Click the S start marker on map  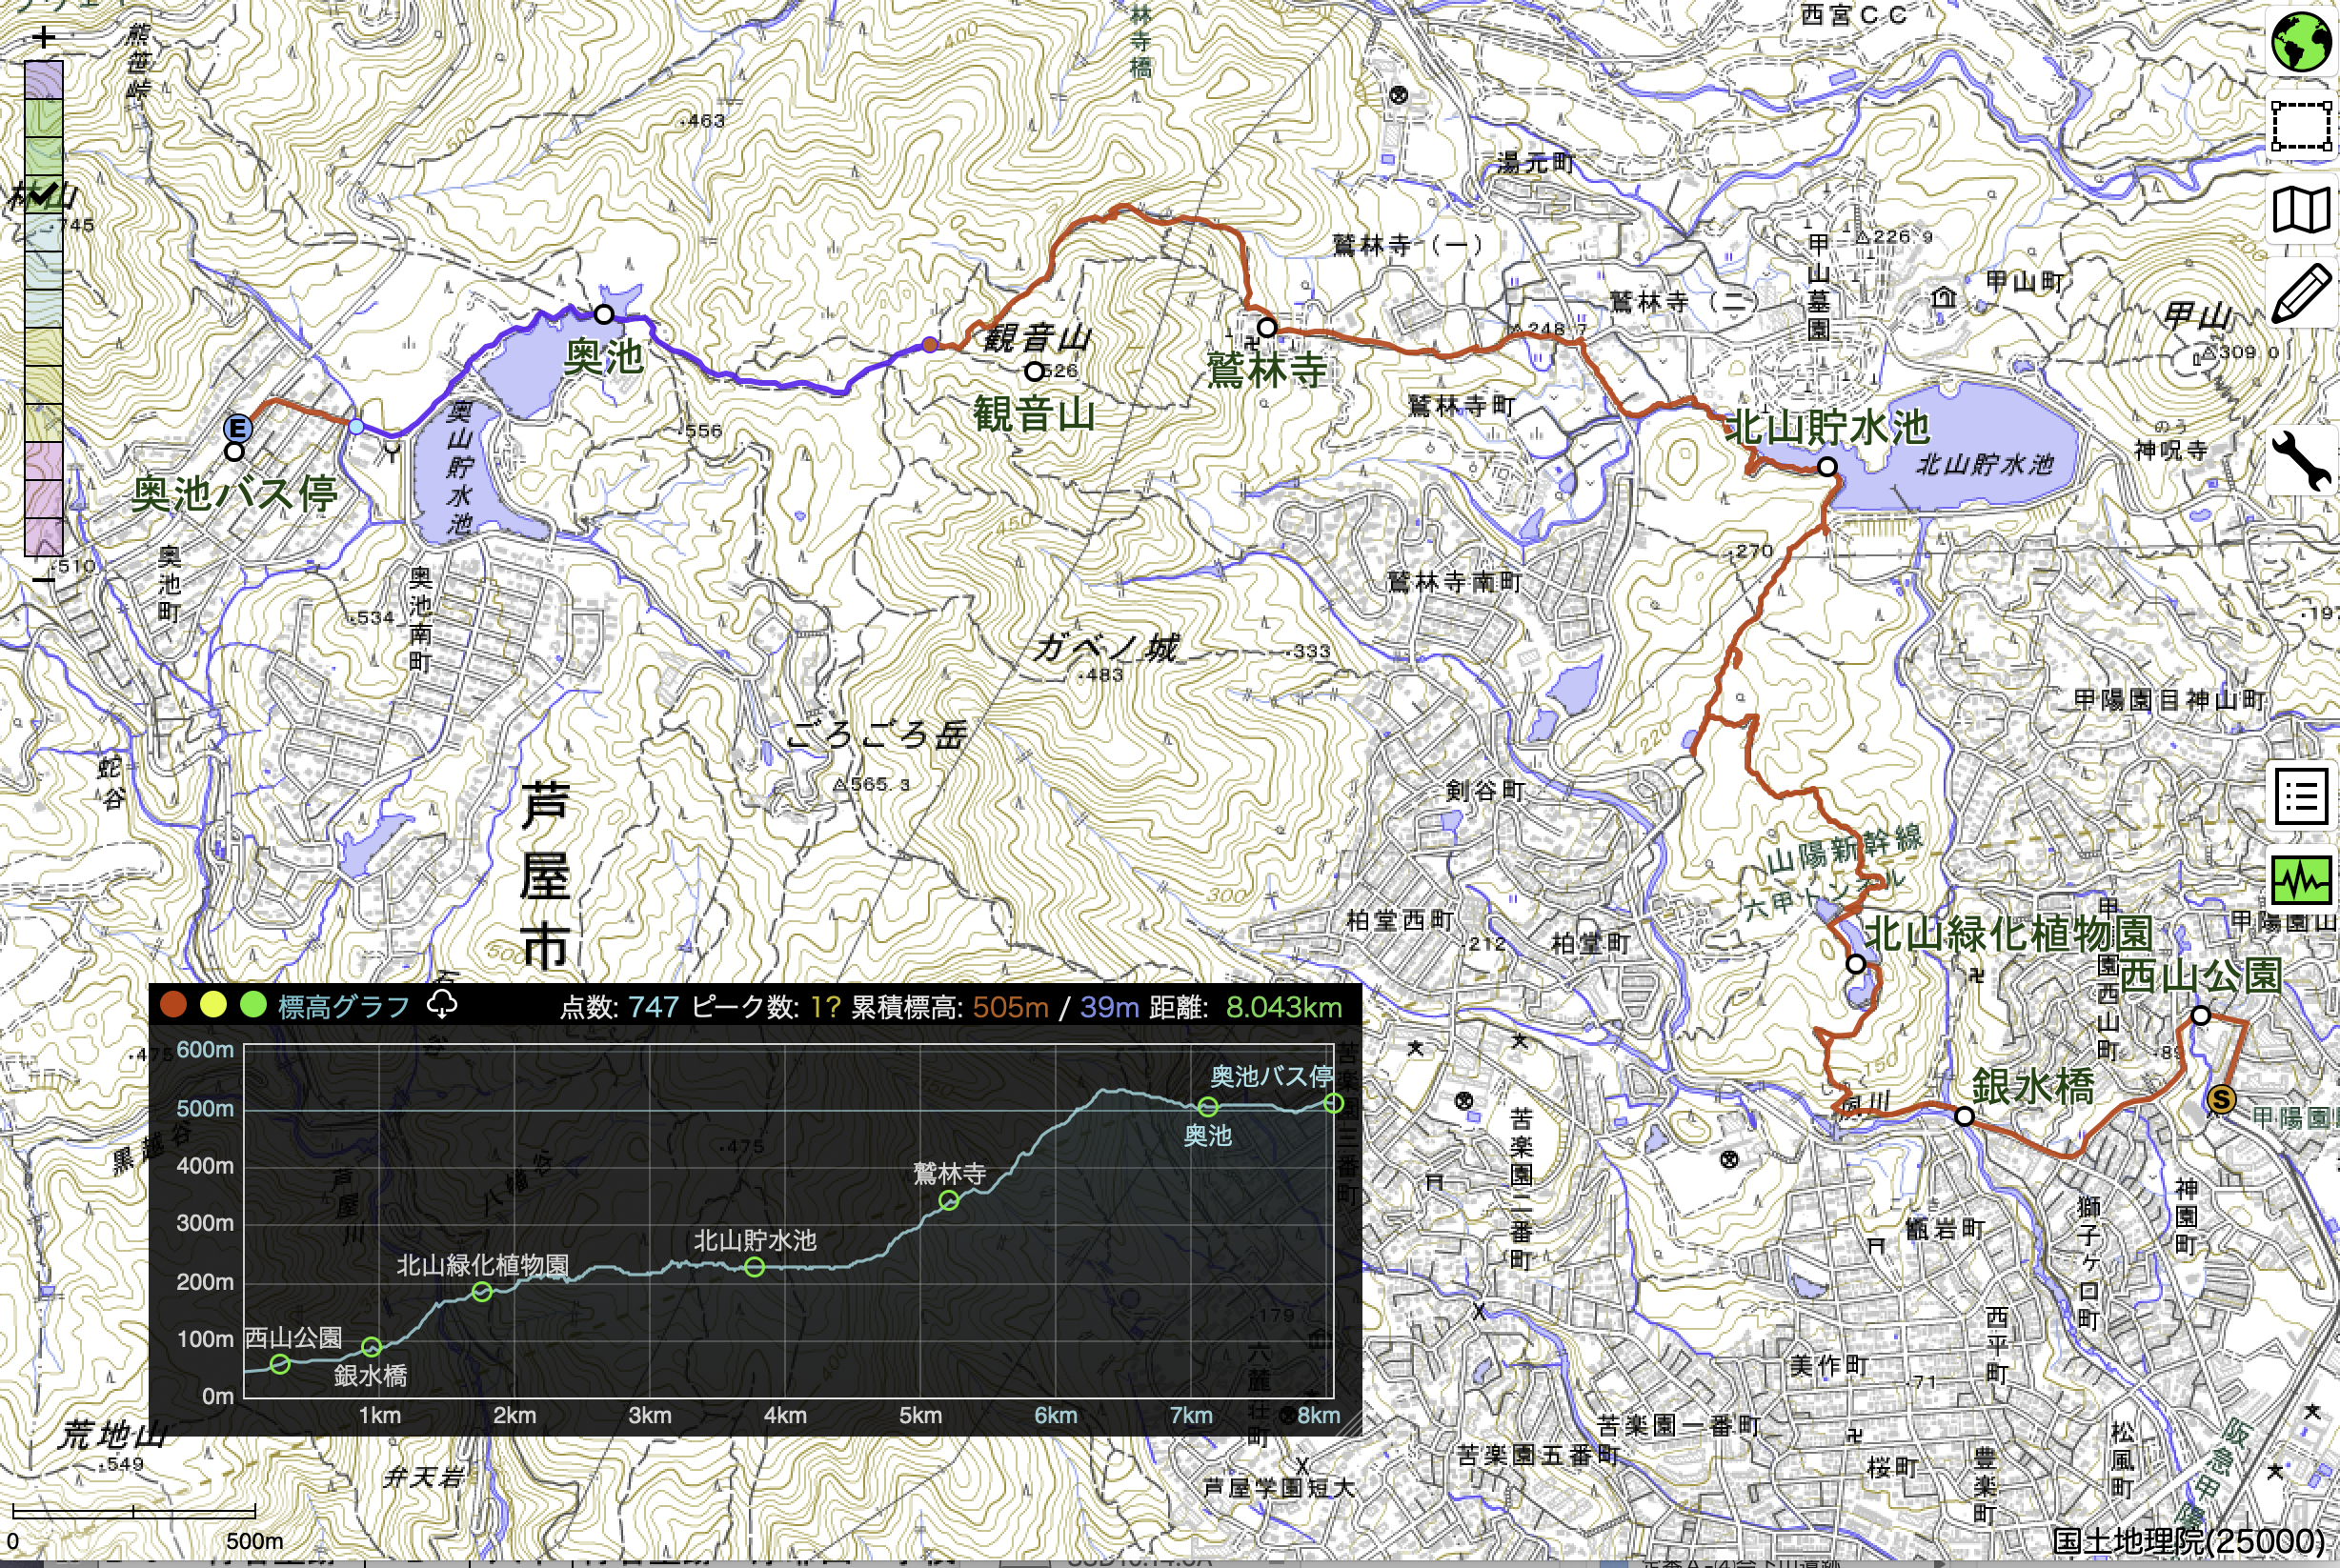[x=2221, y=1100]
